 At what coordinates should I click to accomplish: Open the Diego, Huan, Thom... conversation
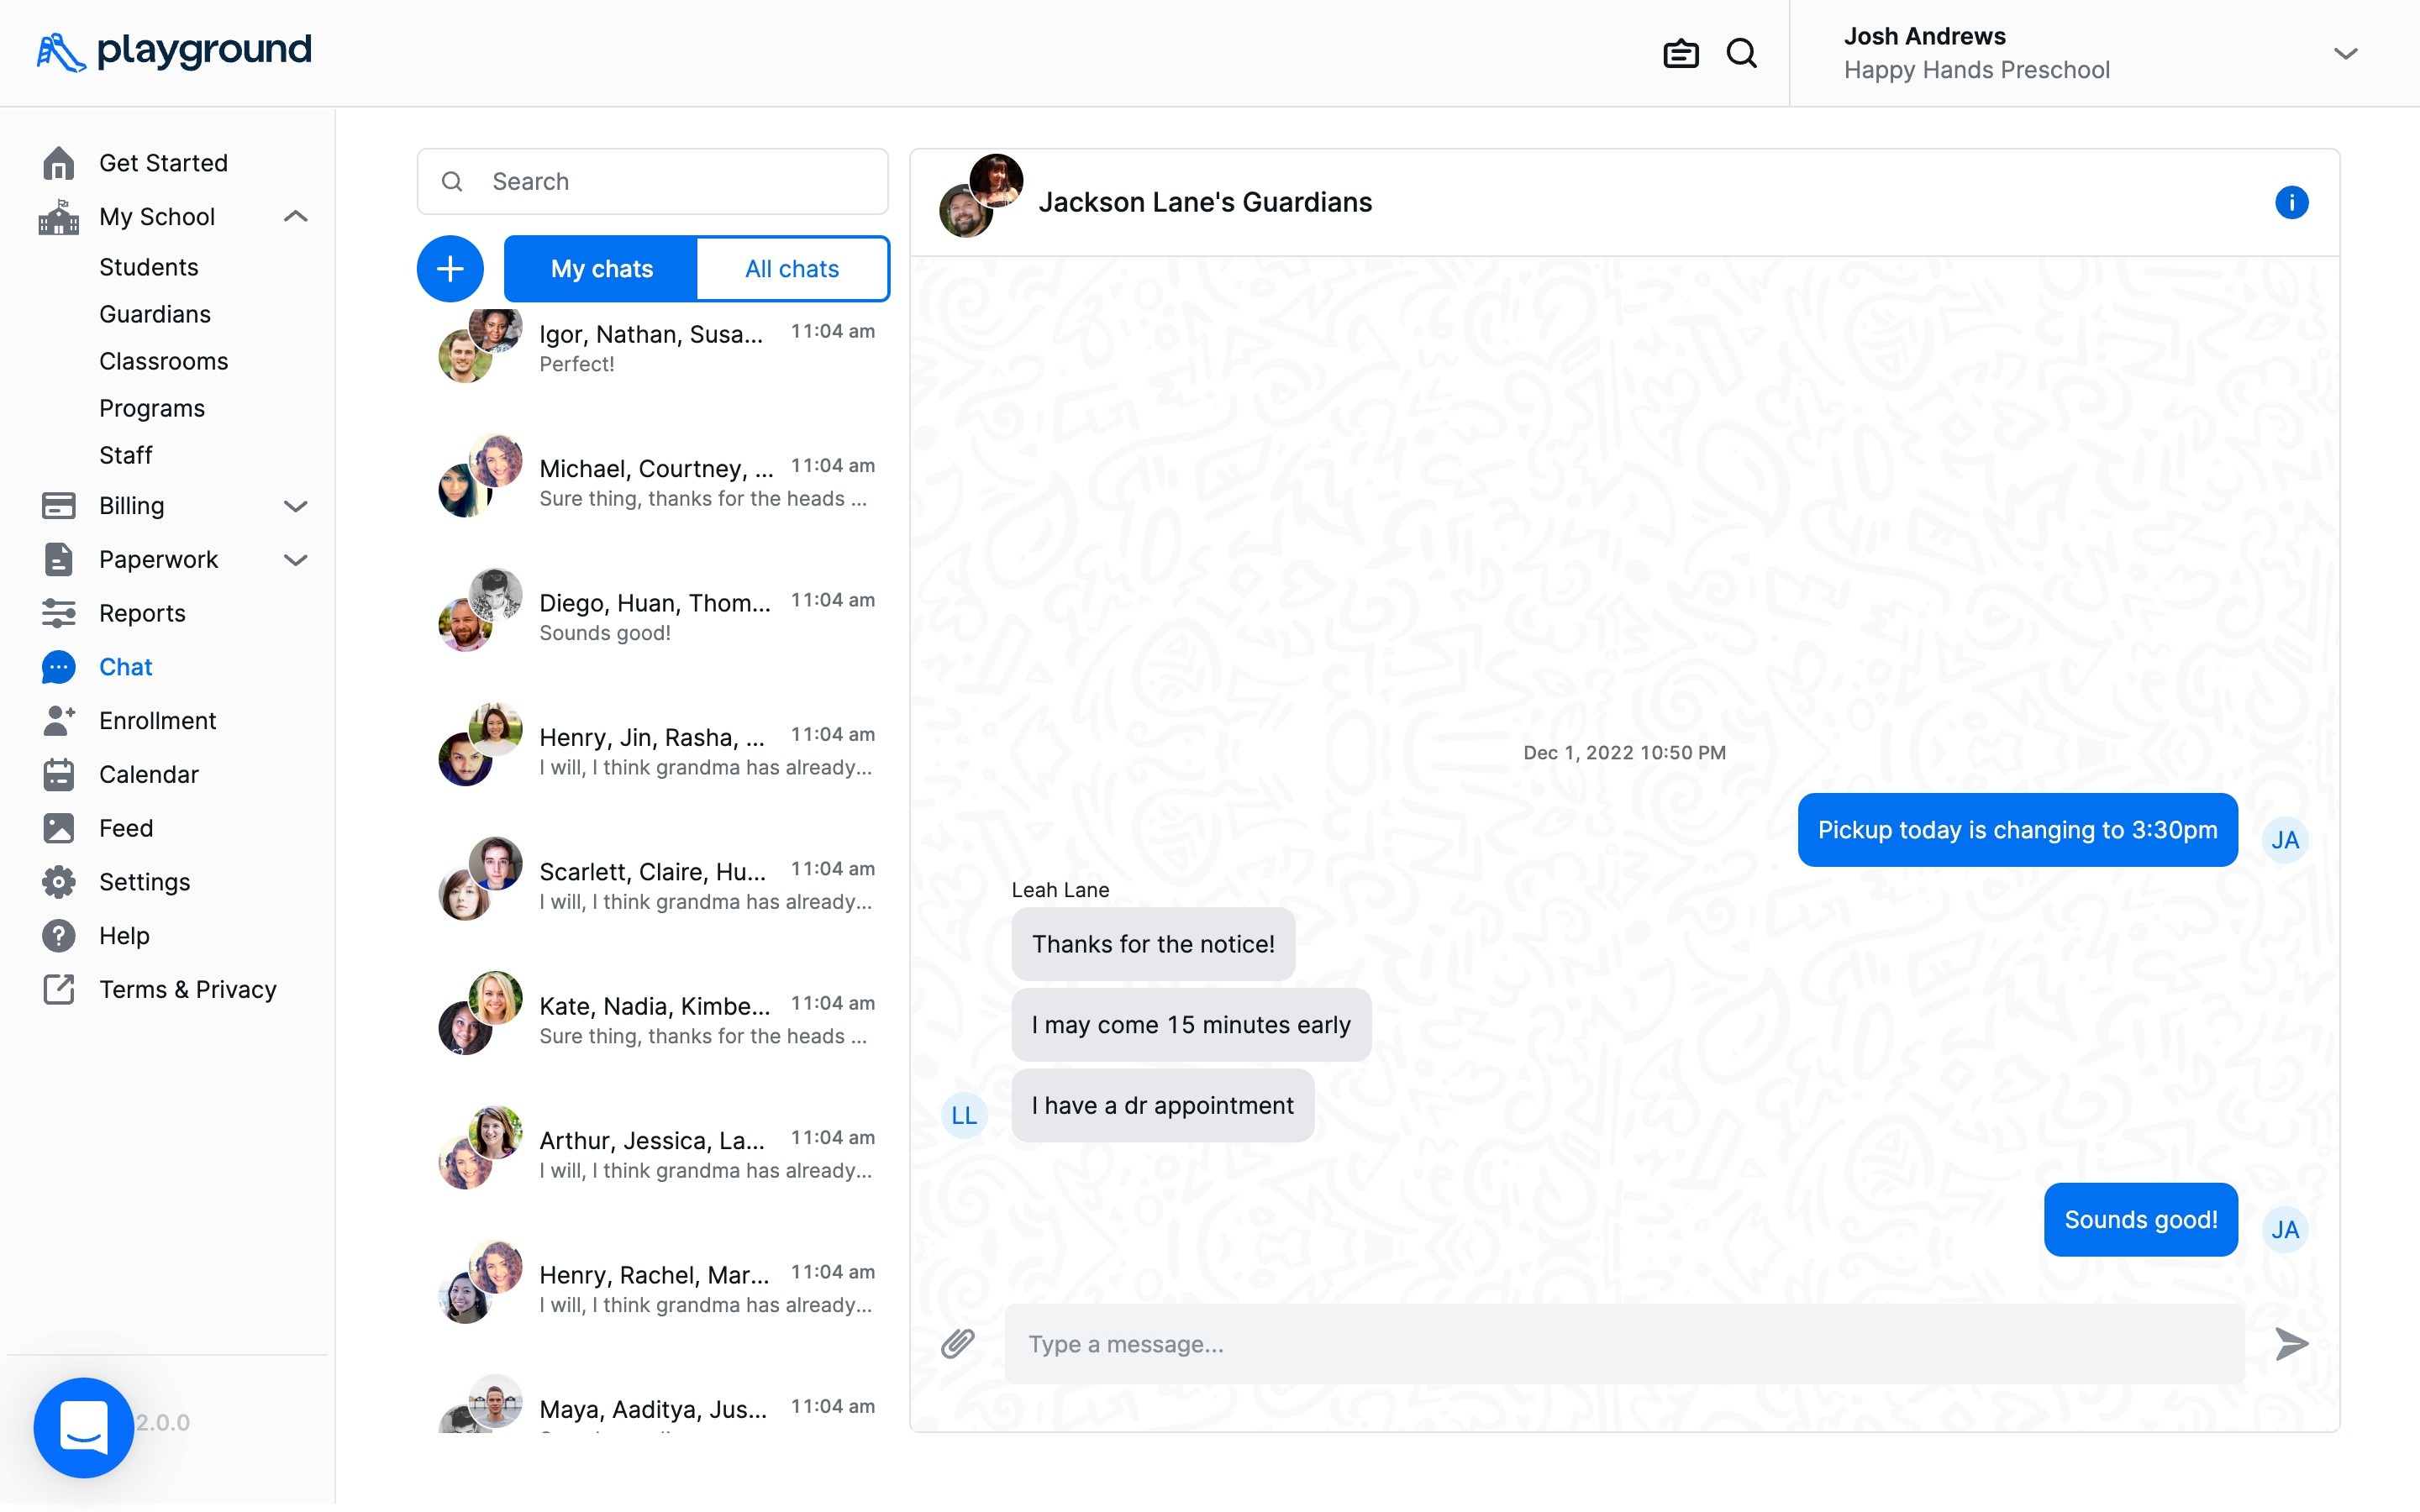point(655,616)
